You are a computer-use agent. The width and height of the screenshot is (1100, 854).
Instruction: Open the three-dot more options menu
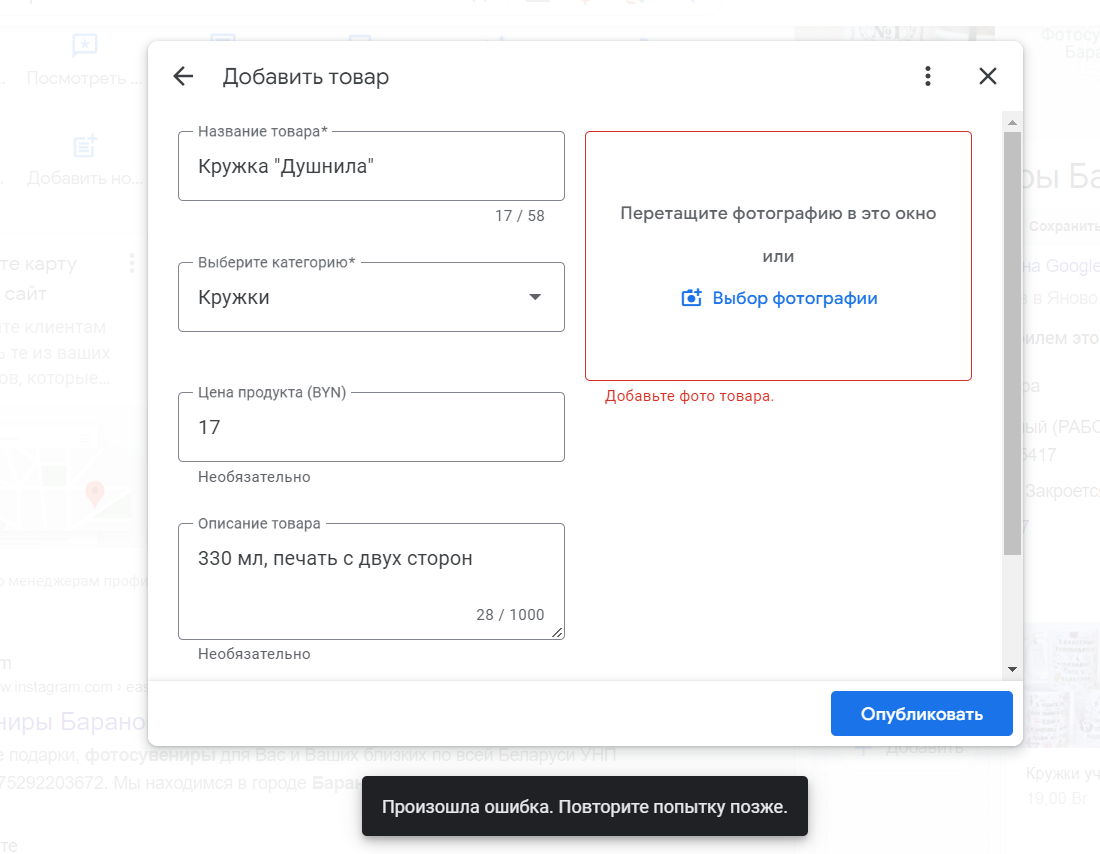(927, 76)
